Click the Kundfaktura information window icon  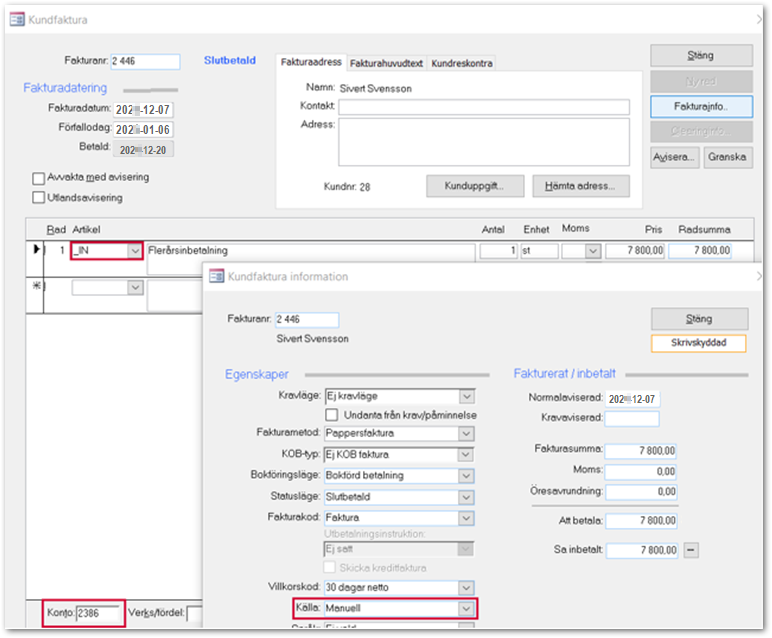pos(216,276)
